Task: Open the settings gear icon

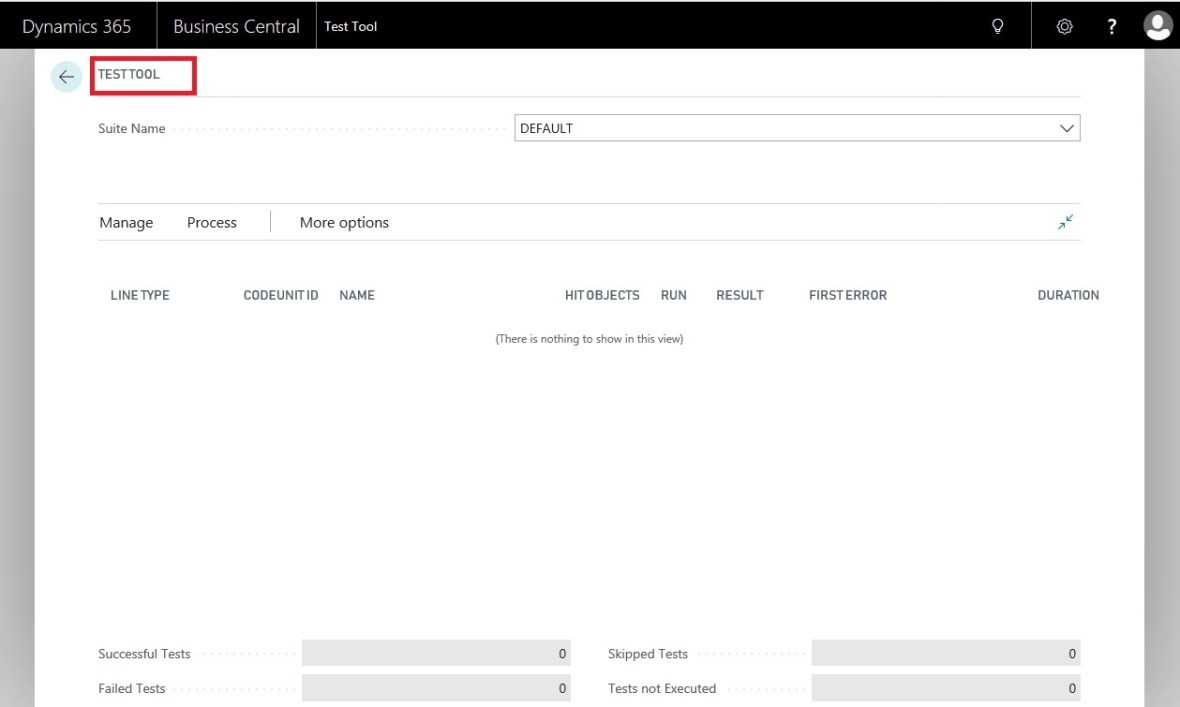Action: 1064,27
